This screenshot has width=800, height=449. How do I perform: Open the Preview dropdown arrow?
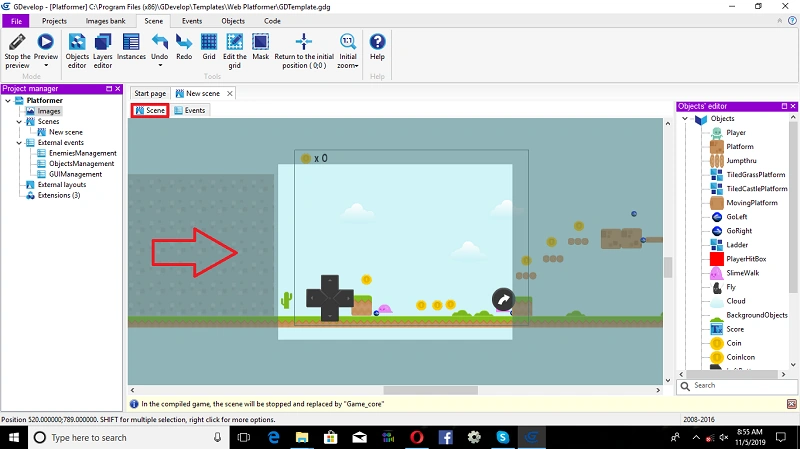tap(46, 65)
